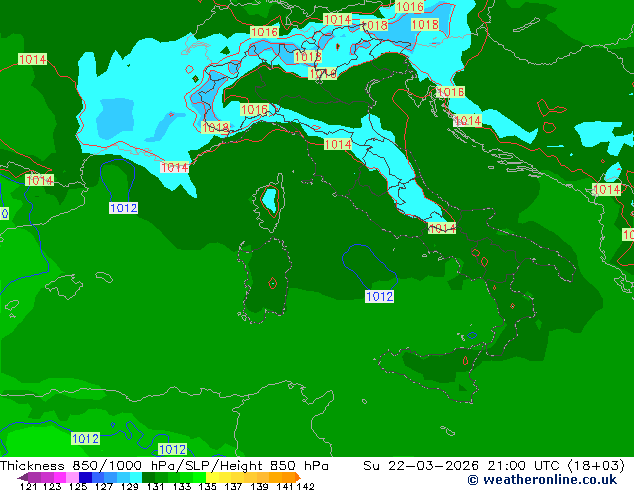This screenshot has width=634, height=490.
Task: Click legend value '139'
Action: (x=259, y=486)
